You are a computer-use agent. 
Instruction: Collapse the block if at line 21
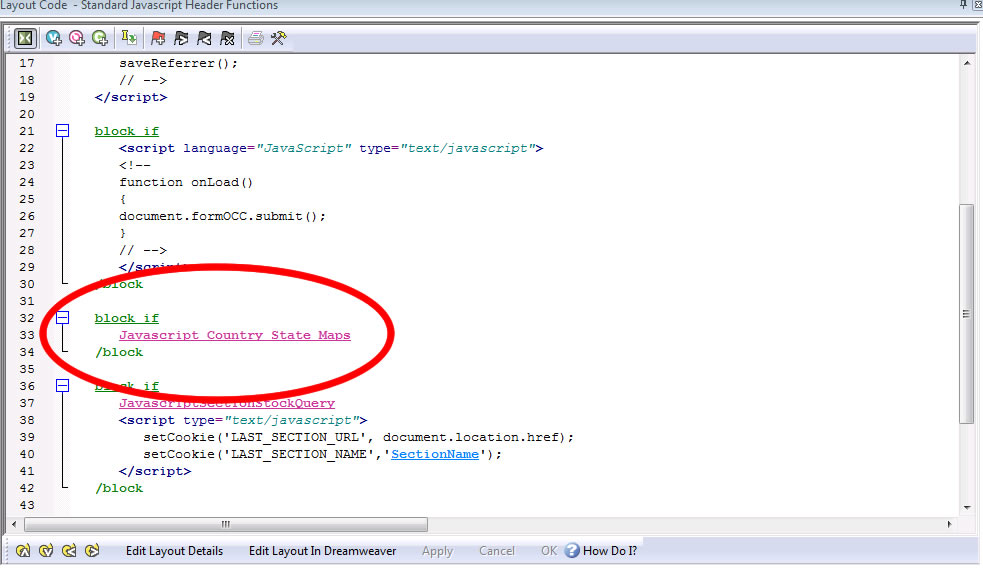pos(62,131)
